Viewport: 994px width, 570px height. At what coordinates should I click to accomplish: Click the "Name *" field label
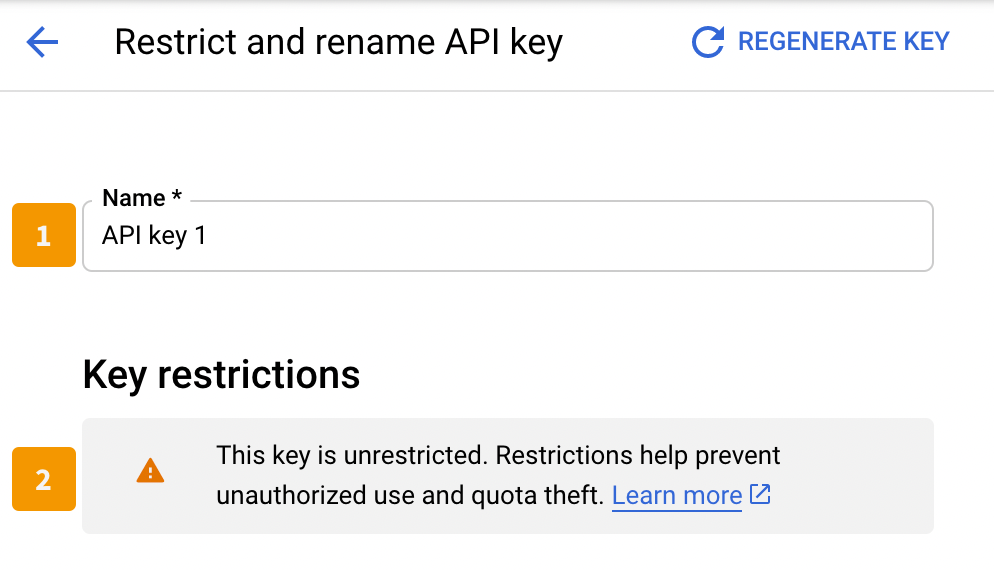pos(142,198)
